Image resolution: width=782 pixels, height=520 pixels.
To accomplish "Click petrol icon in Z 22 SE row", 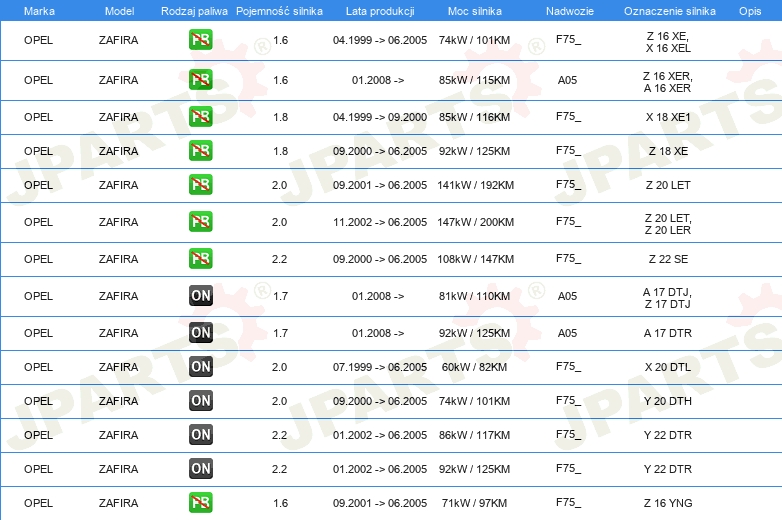I will pyautogui.click(x=200, y=258).
